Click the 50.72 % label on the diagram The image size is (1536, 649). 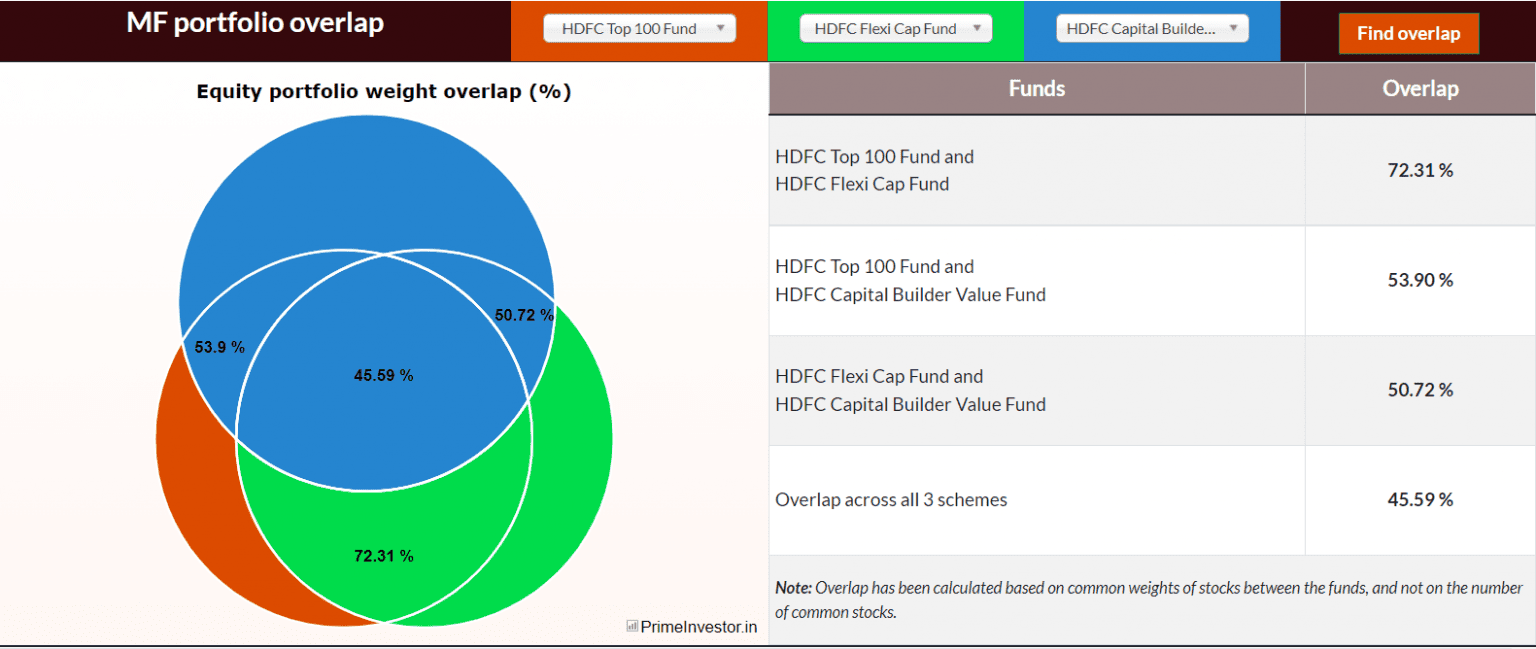click(523, 314)
